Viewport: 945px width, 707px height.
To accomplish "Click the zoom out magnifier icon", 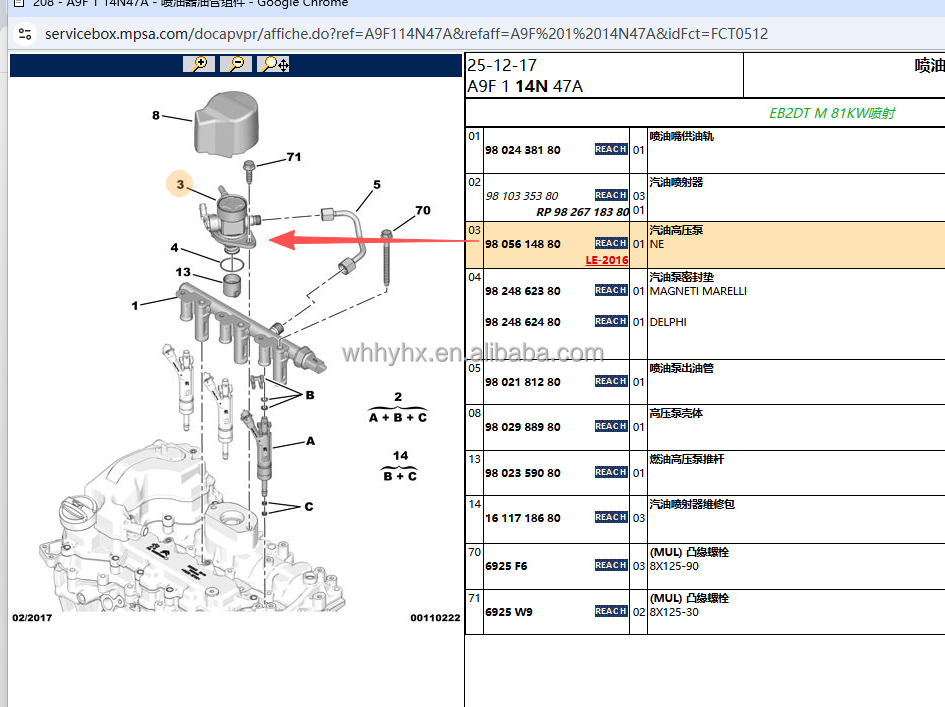I will [236, 64].
